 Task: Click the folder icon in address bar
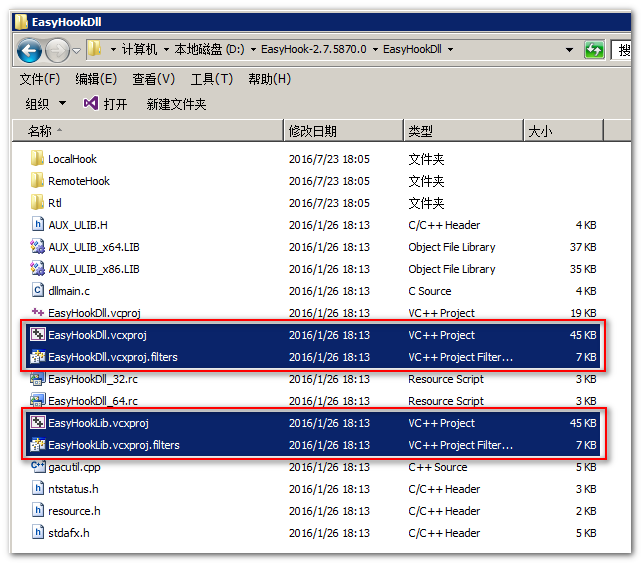tap(95, 49)
